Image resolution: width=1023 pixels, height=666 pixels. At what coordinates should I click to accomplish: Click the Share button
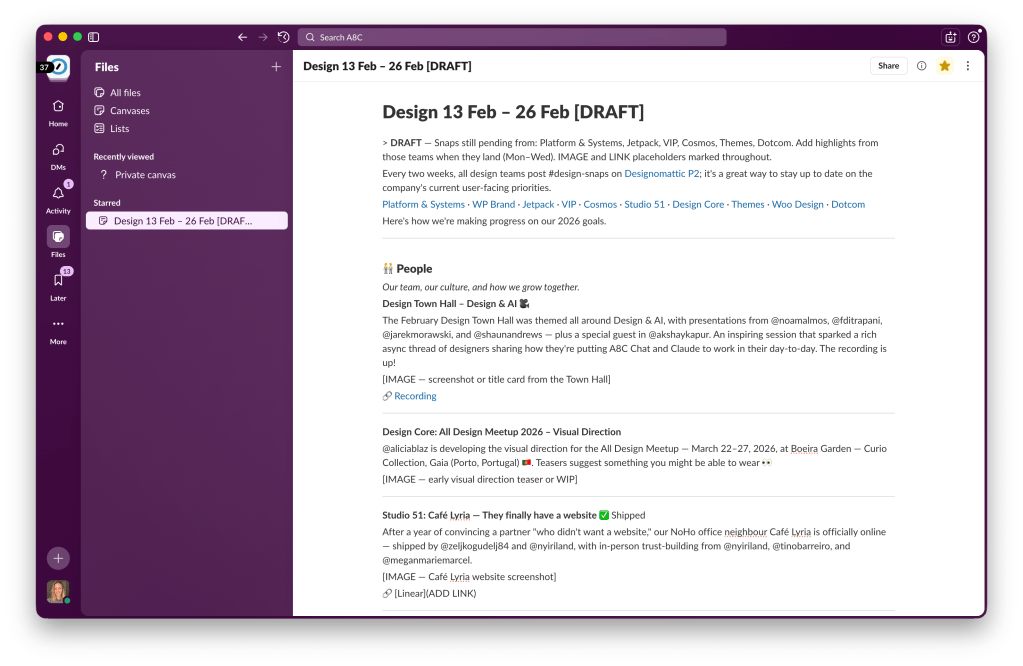(888, 66)
